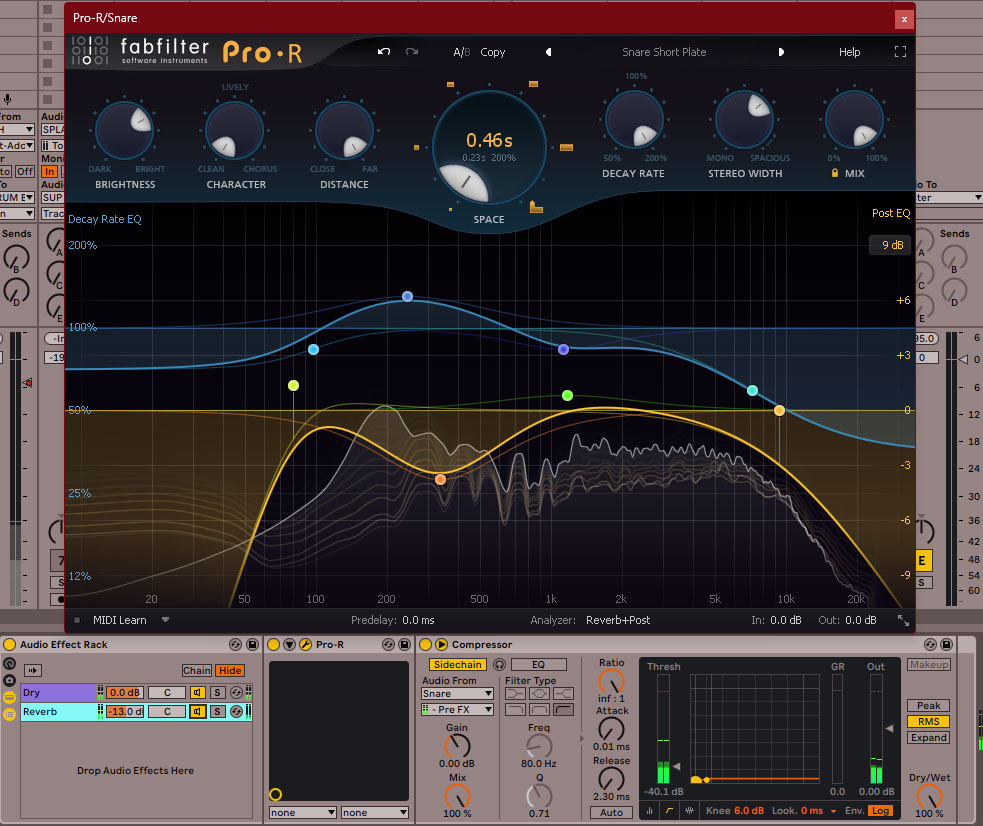The image size is (983, 826).
Task: Click the Copy button in Pro-R
Action: coord(492,52)
